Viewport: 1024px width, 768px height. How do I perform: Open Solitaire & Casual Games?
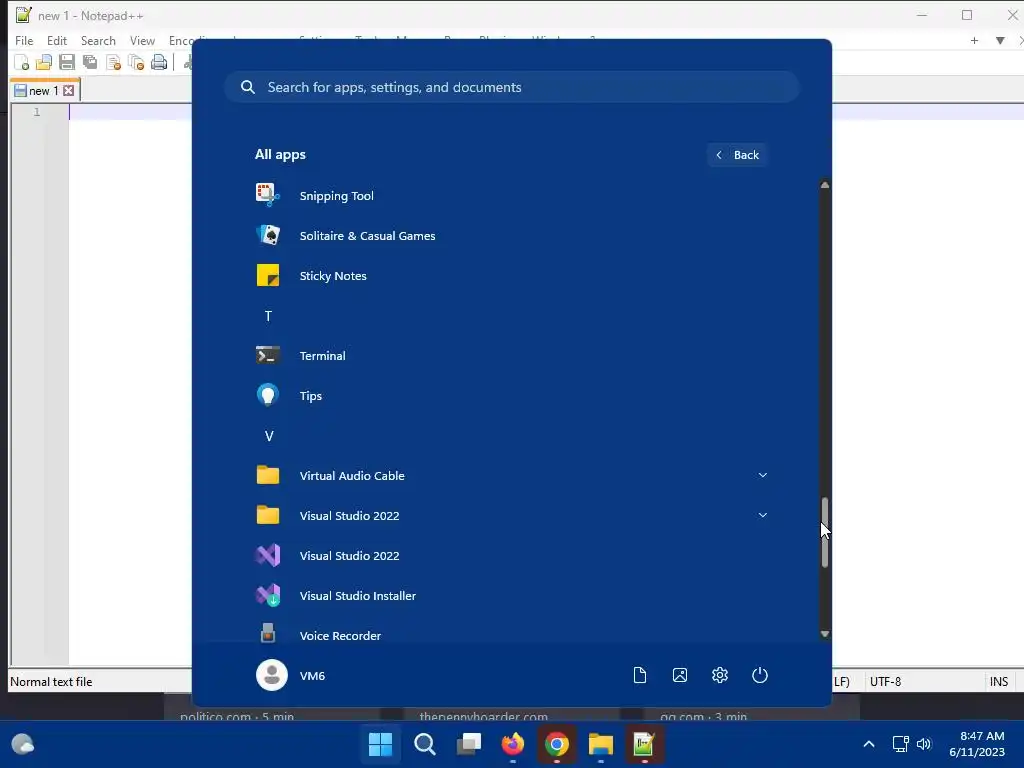click(x=512, y=236)
